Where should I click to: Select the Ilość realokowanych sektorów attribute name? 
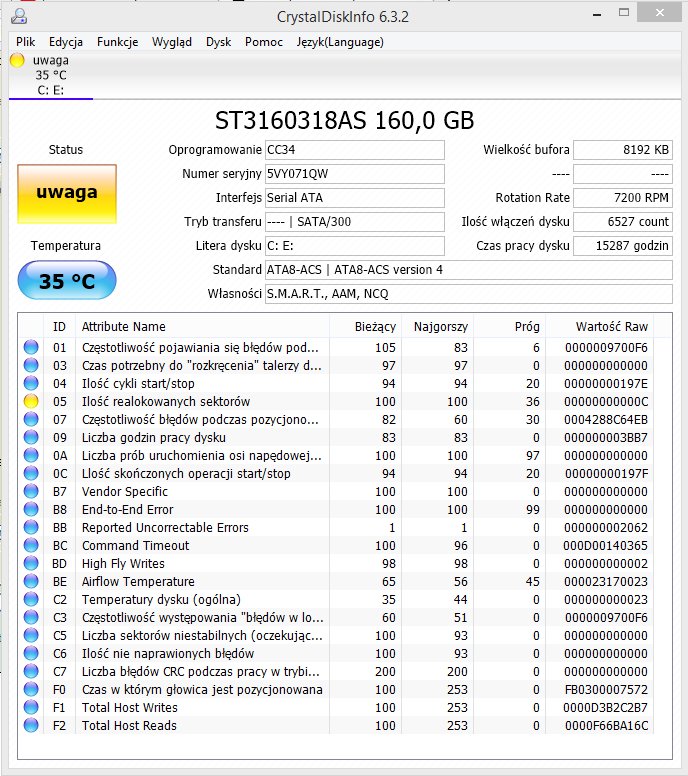(x=166, y=401)
